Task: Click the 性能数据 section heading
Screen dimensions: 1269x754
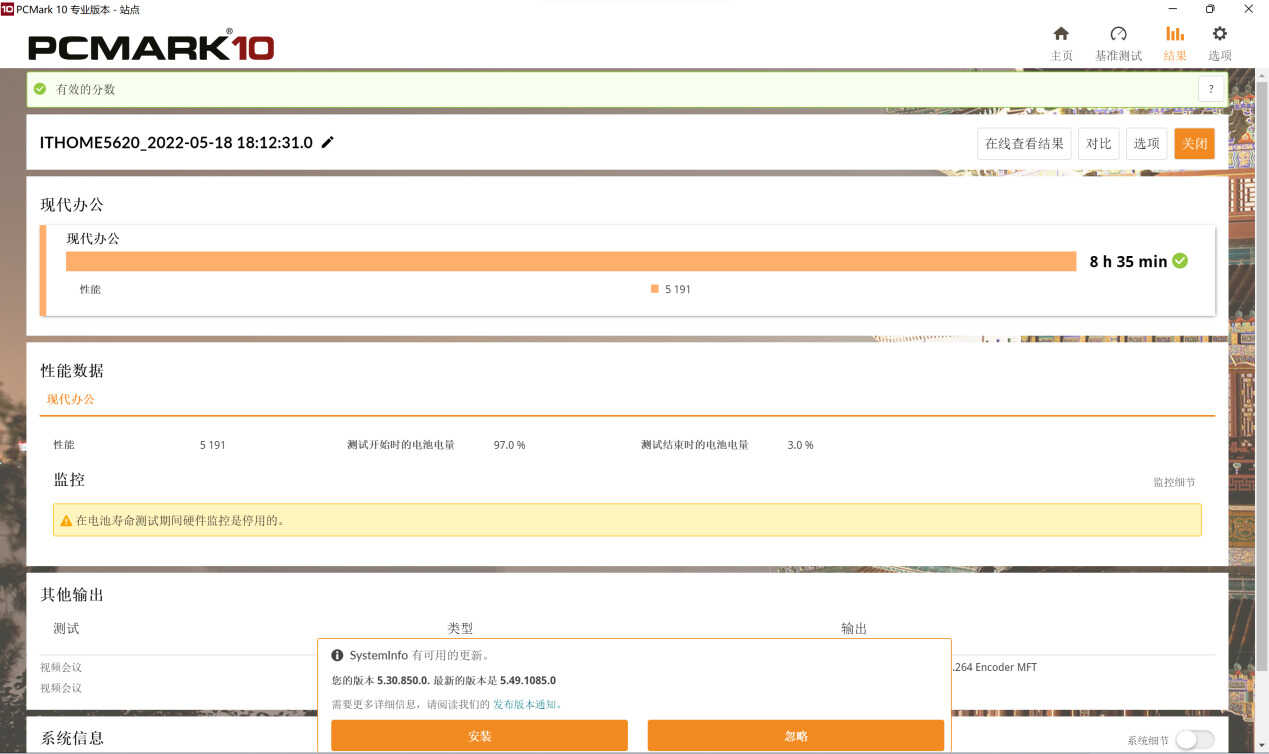Action: [x=72, y=371]
